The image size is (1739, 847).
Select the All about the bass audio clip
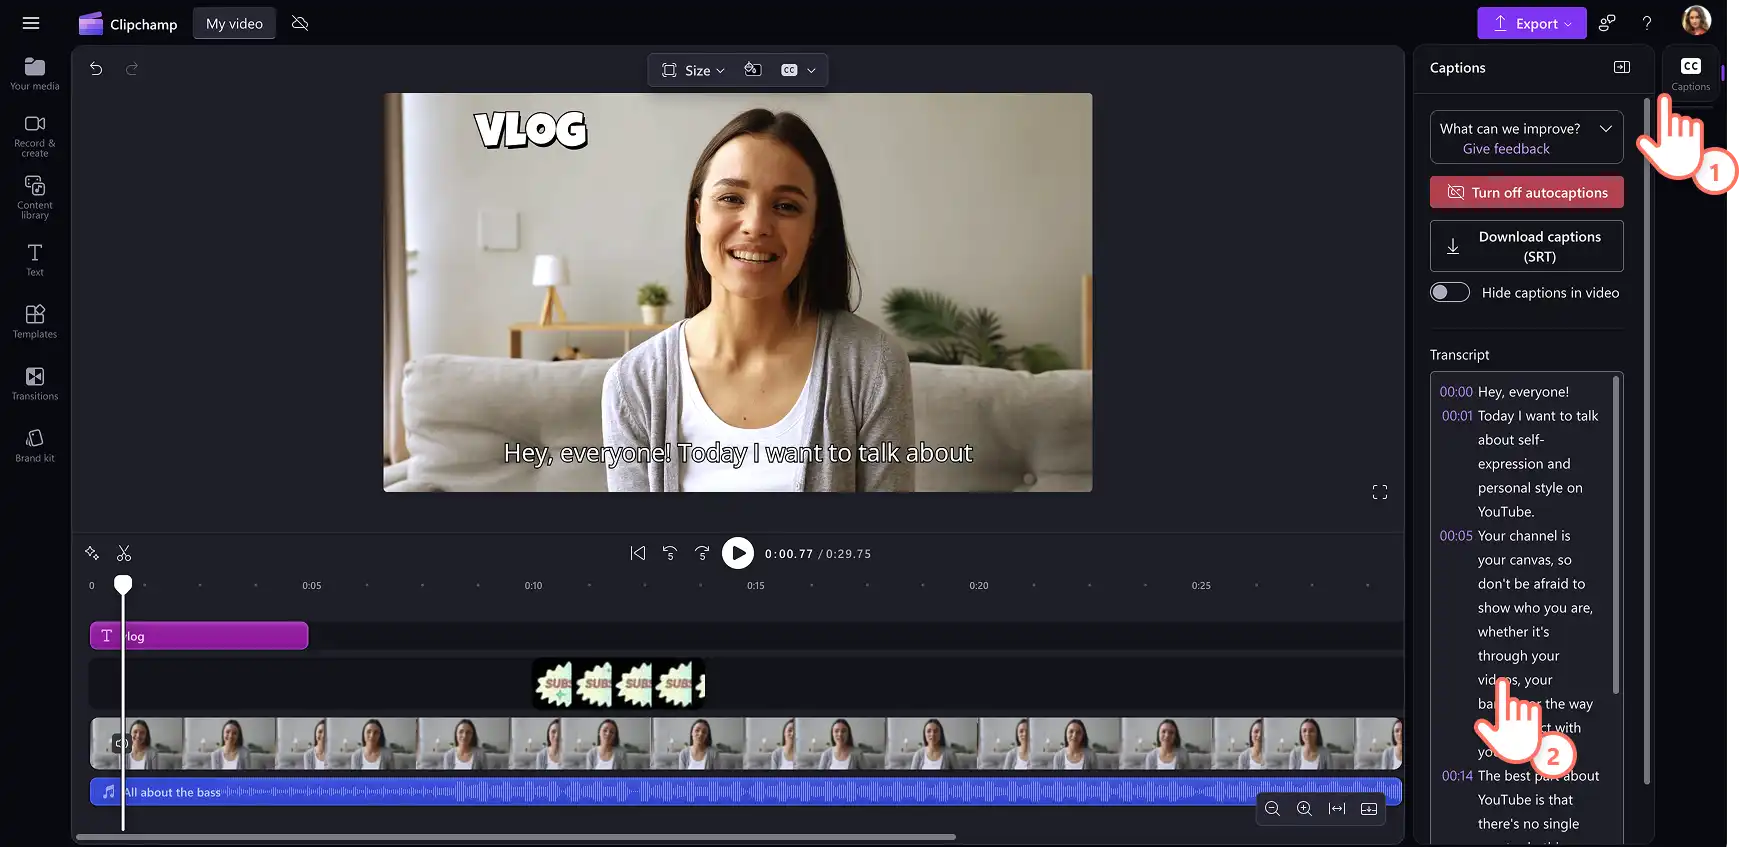point(746,792)
